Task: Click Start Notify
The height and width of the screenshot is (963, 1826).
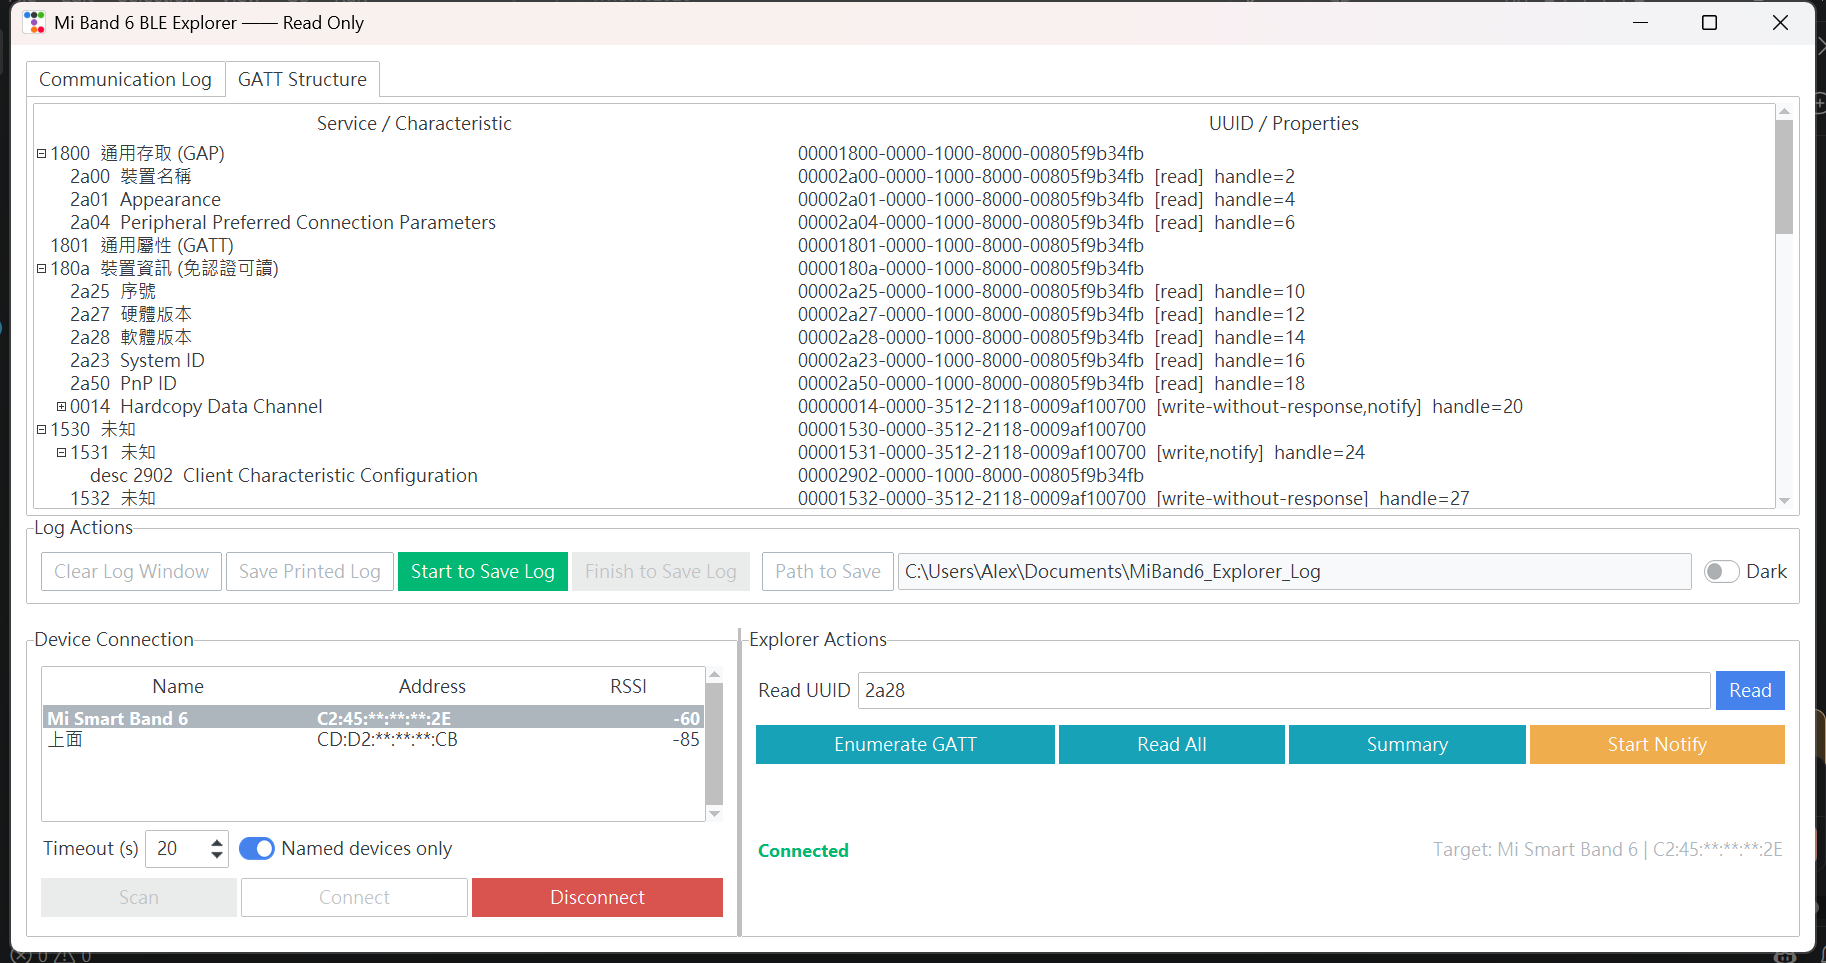Action: point(1657,744)
